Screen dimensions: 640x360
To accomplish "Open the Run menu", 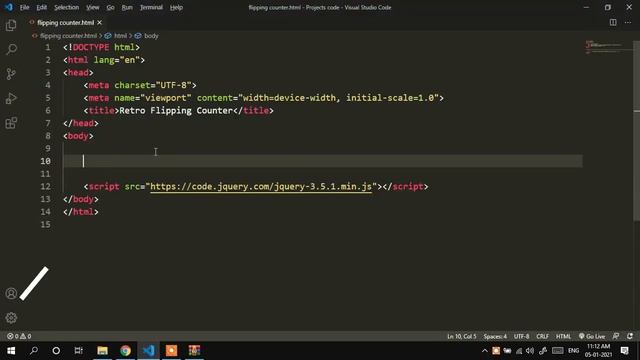I will pos(127,7).
